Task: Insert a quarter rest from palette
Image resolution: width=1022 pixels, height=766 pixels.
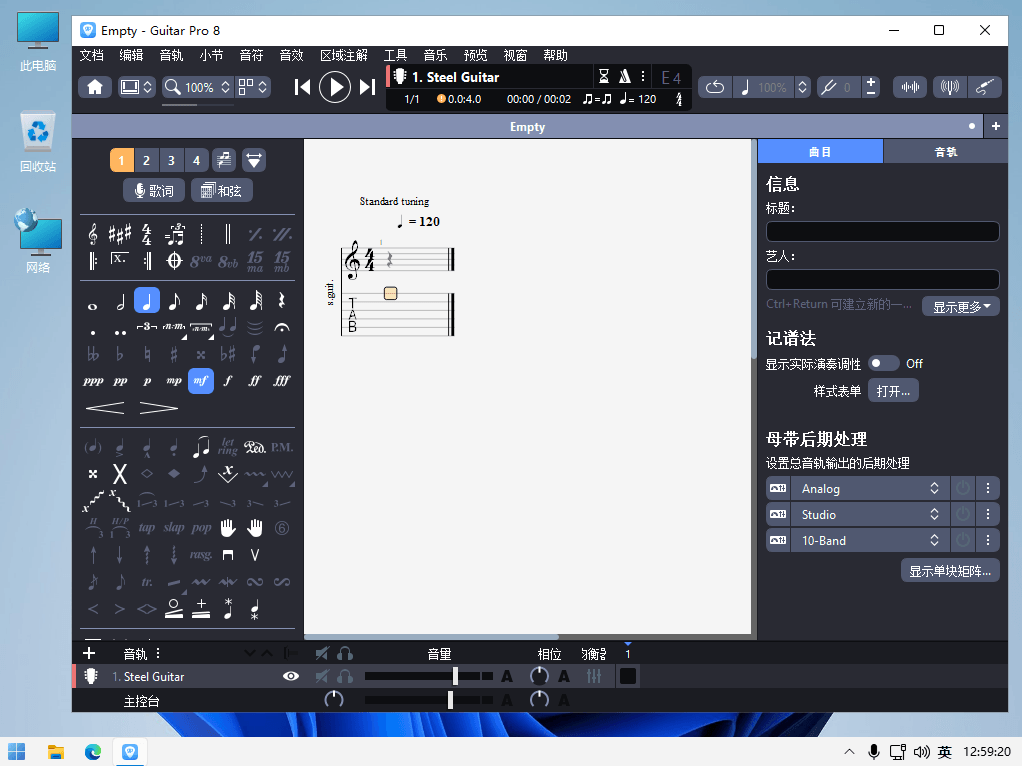Action: point(282,301)
